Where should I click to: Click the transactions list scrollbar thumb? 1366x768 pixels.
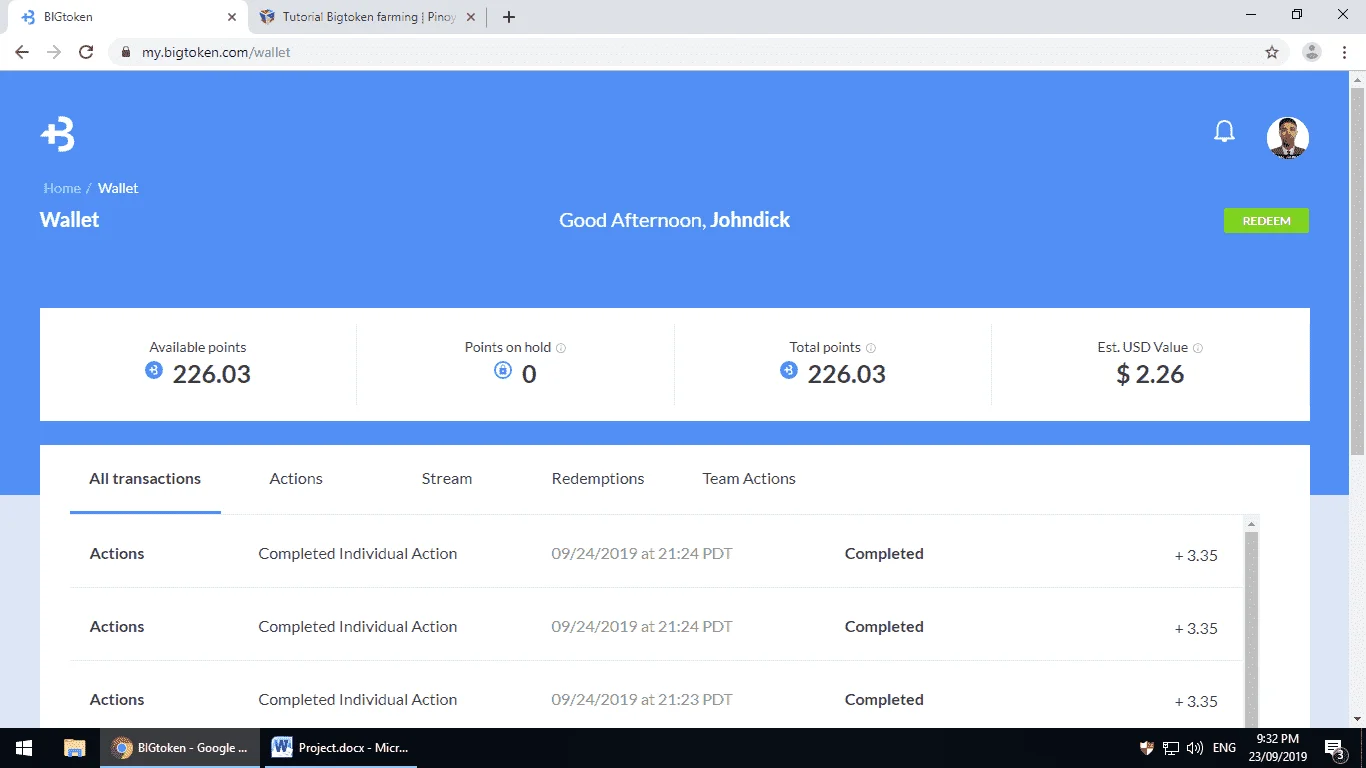tap(1251, 630)
